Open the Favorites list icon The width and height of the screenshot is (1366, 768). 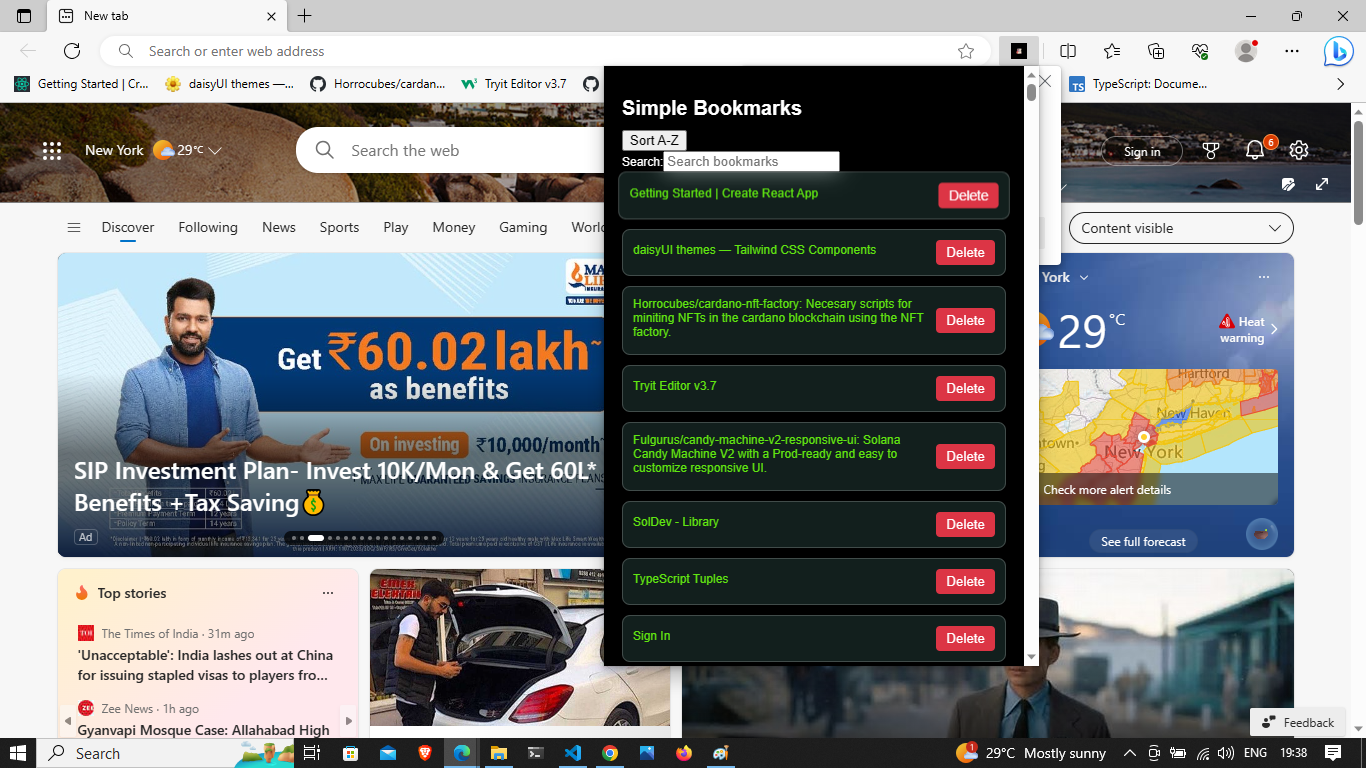pyautogui.click(x=1112, y=51)
